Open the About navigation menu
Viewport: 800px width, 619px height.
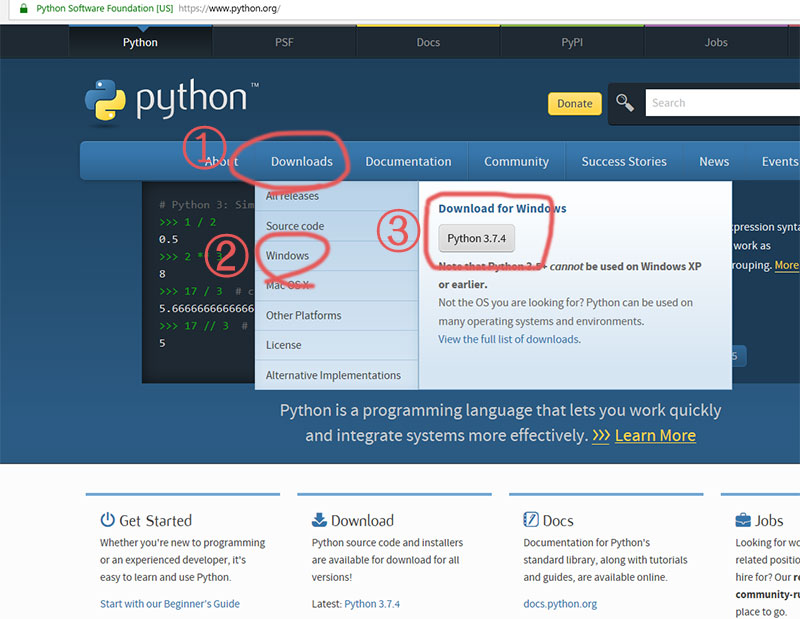click(x=221, y=161)
